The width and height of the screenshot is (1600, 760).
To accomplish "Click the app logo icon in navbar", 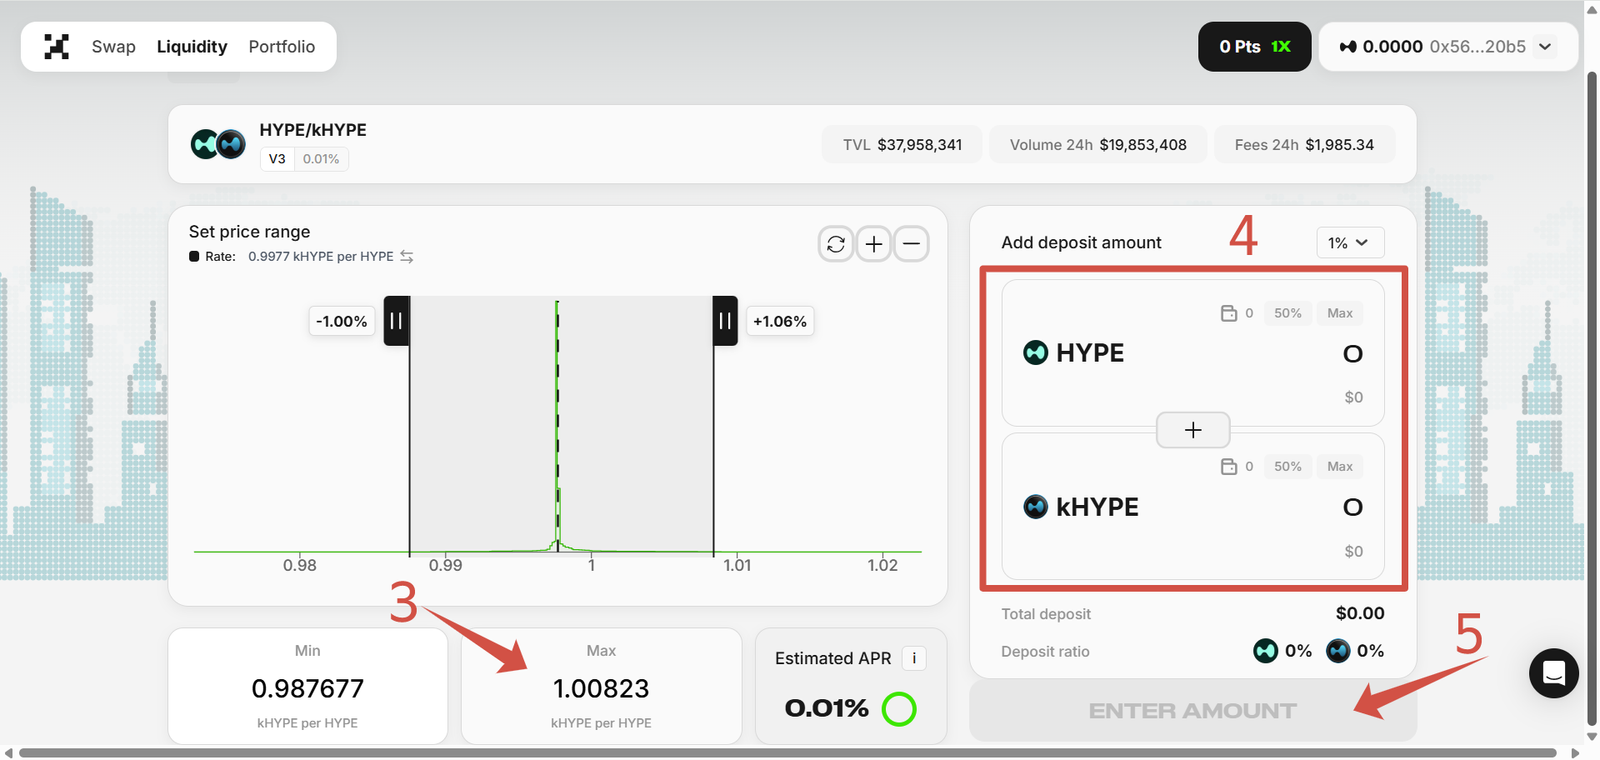I will [x=57, y=47].
